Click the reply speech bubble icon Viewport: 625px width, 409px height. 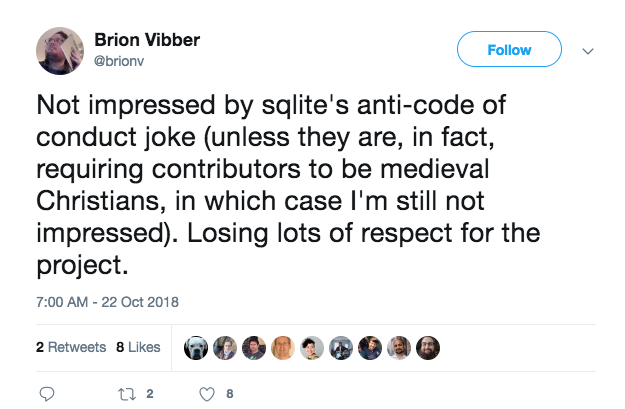[x=47, y=393]
